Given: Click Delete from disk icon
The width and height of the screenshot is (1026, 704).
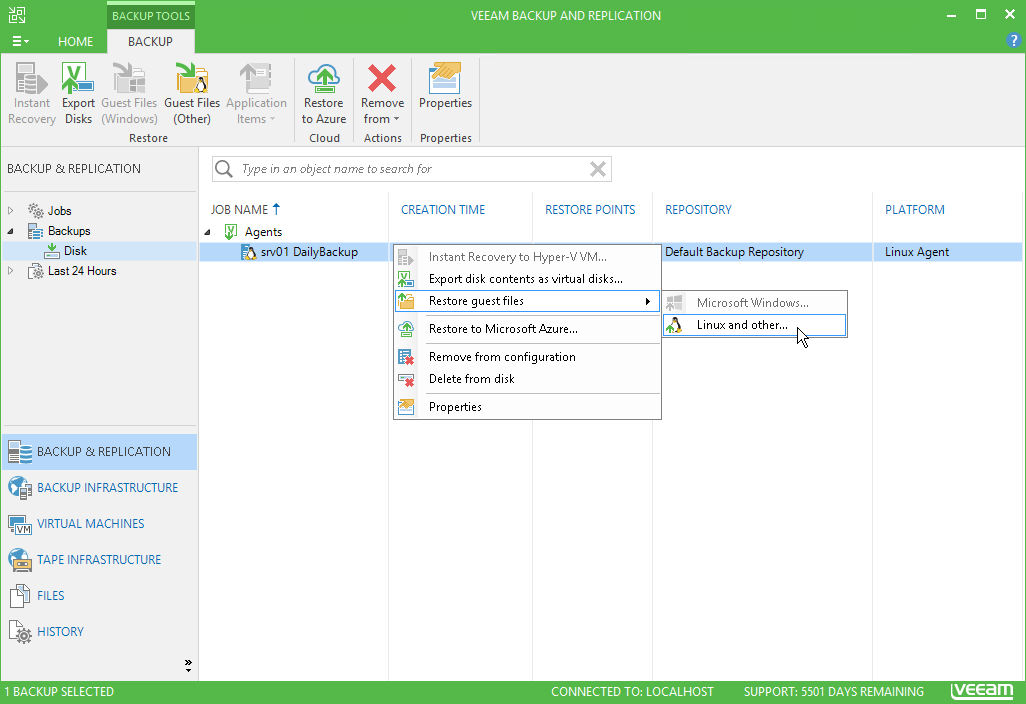Looking at the screenshot, I should click(x=406, y=379).
